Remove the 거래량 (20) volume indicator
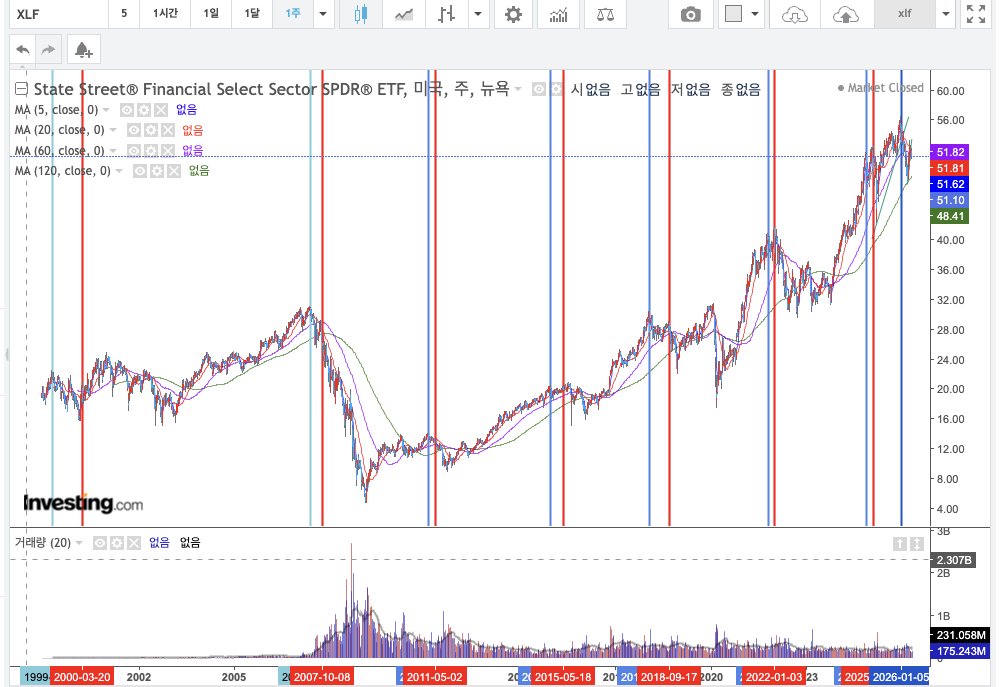 click(x=133, y=543)
